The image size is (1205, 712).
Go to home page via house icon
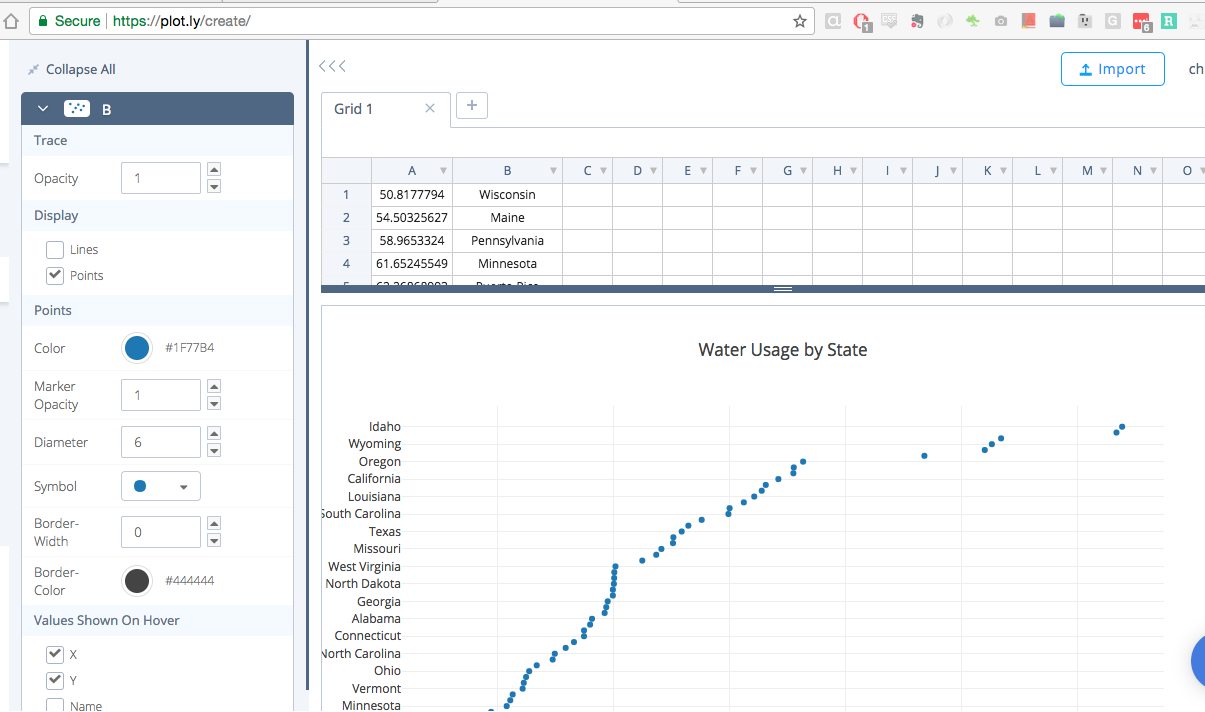(11, 20)
